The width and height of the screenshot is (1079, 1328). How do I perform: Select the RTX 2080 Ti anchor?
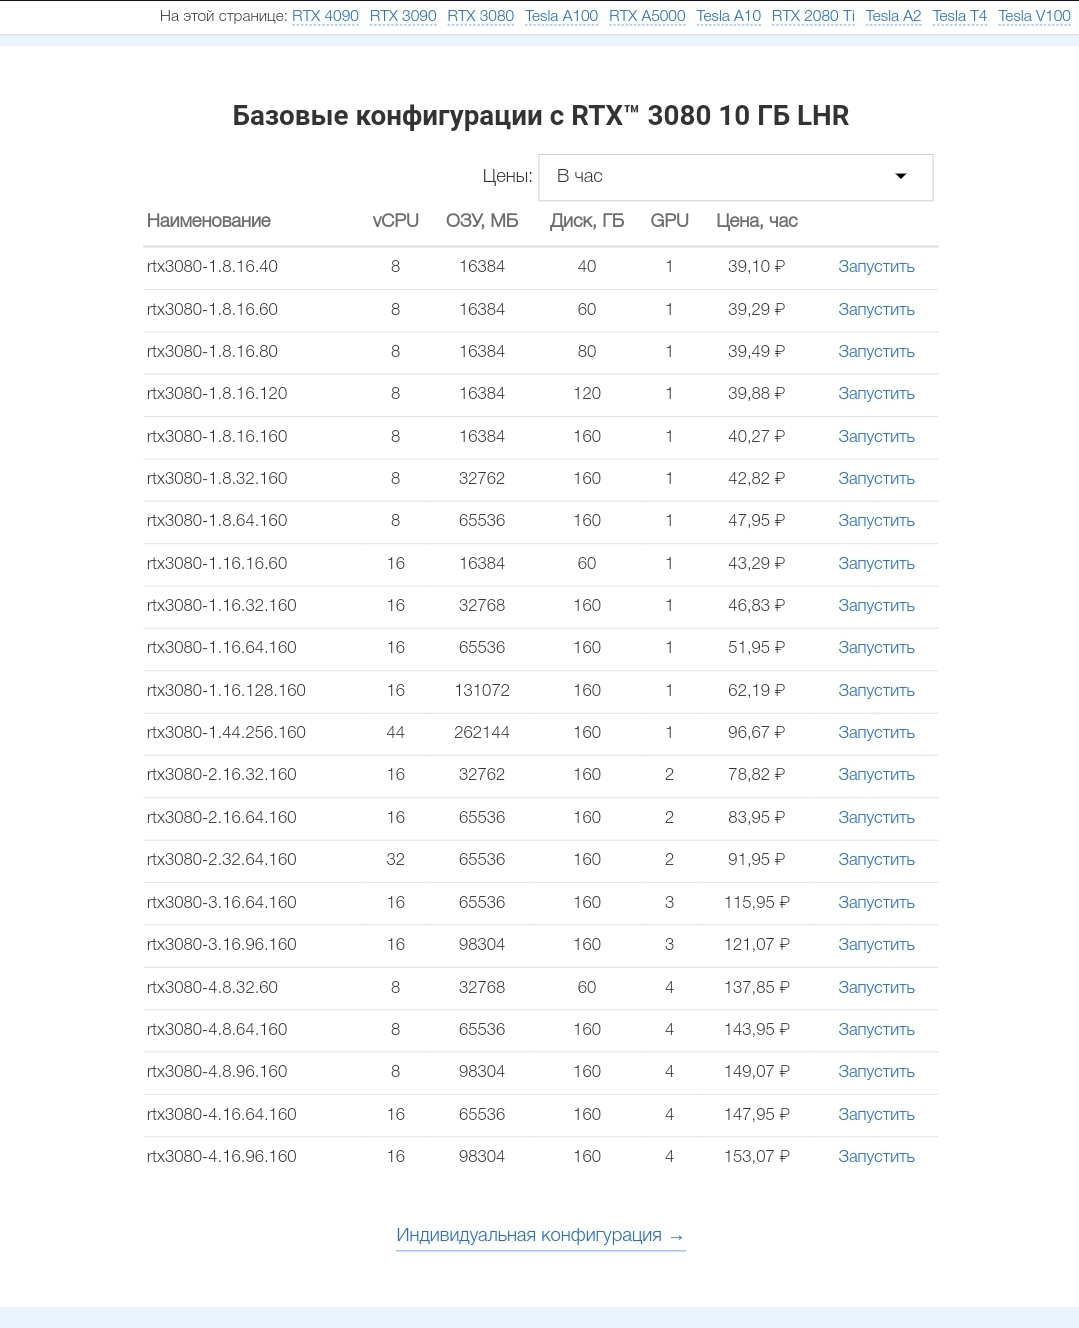pyautogui.click(x=813, y=16)
